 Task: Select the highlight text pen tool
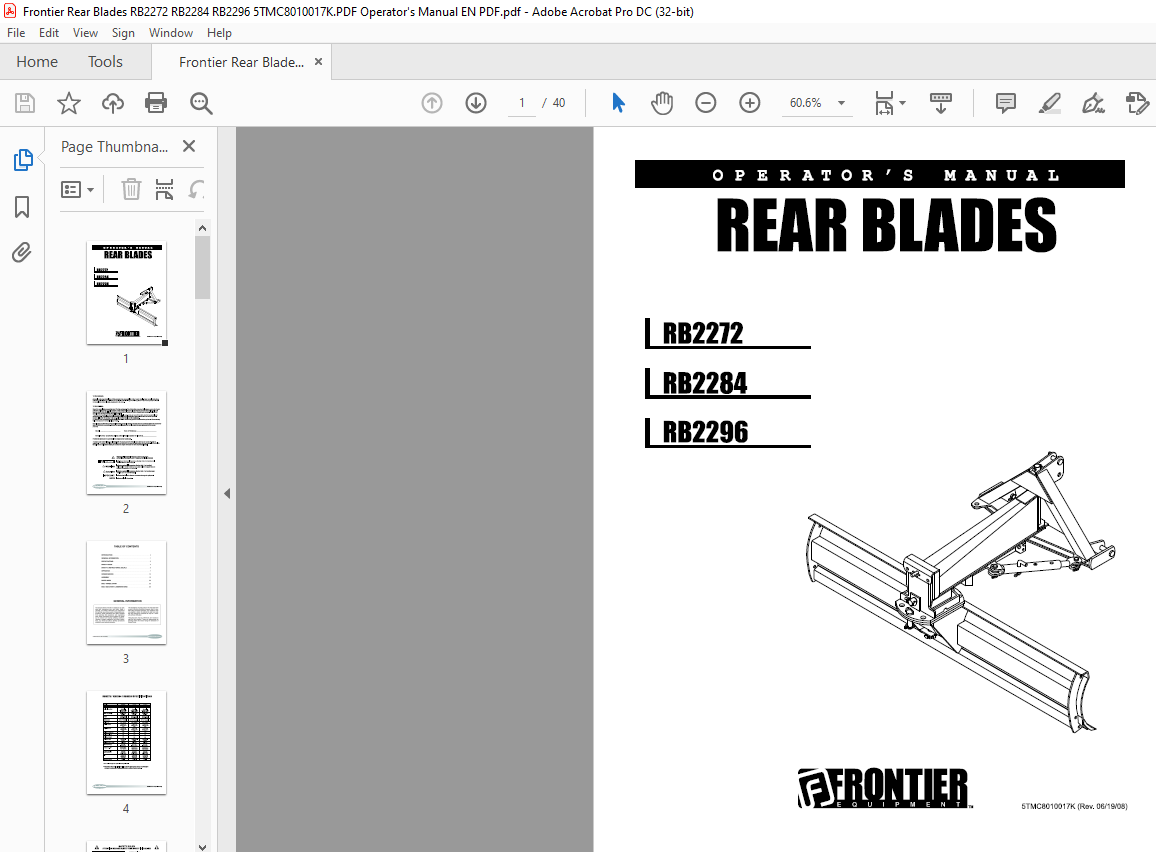[1050, 103]
